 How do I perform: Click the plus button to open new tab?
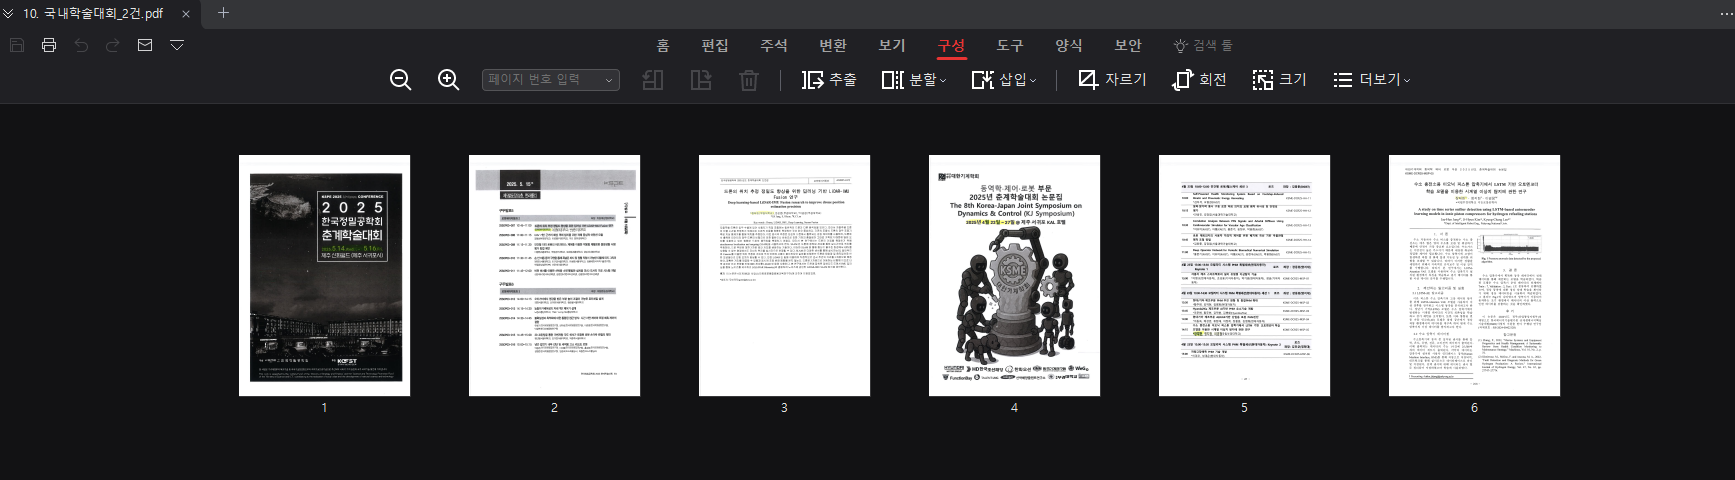[223, 13]
